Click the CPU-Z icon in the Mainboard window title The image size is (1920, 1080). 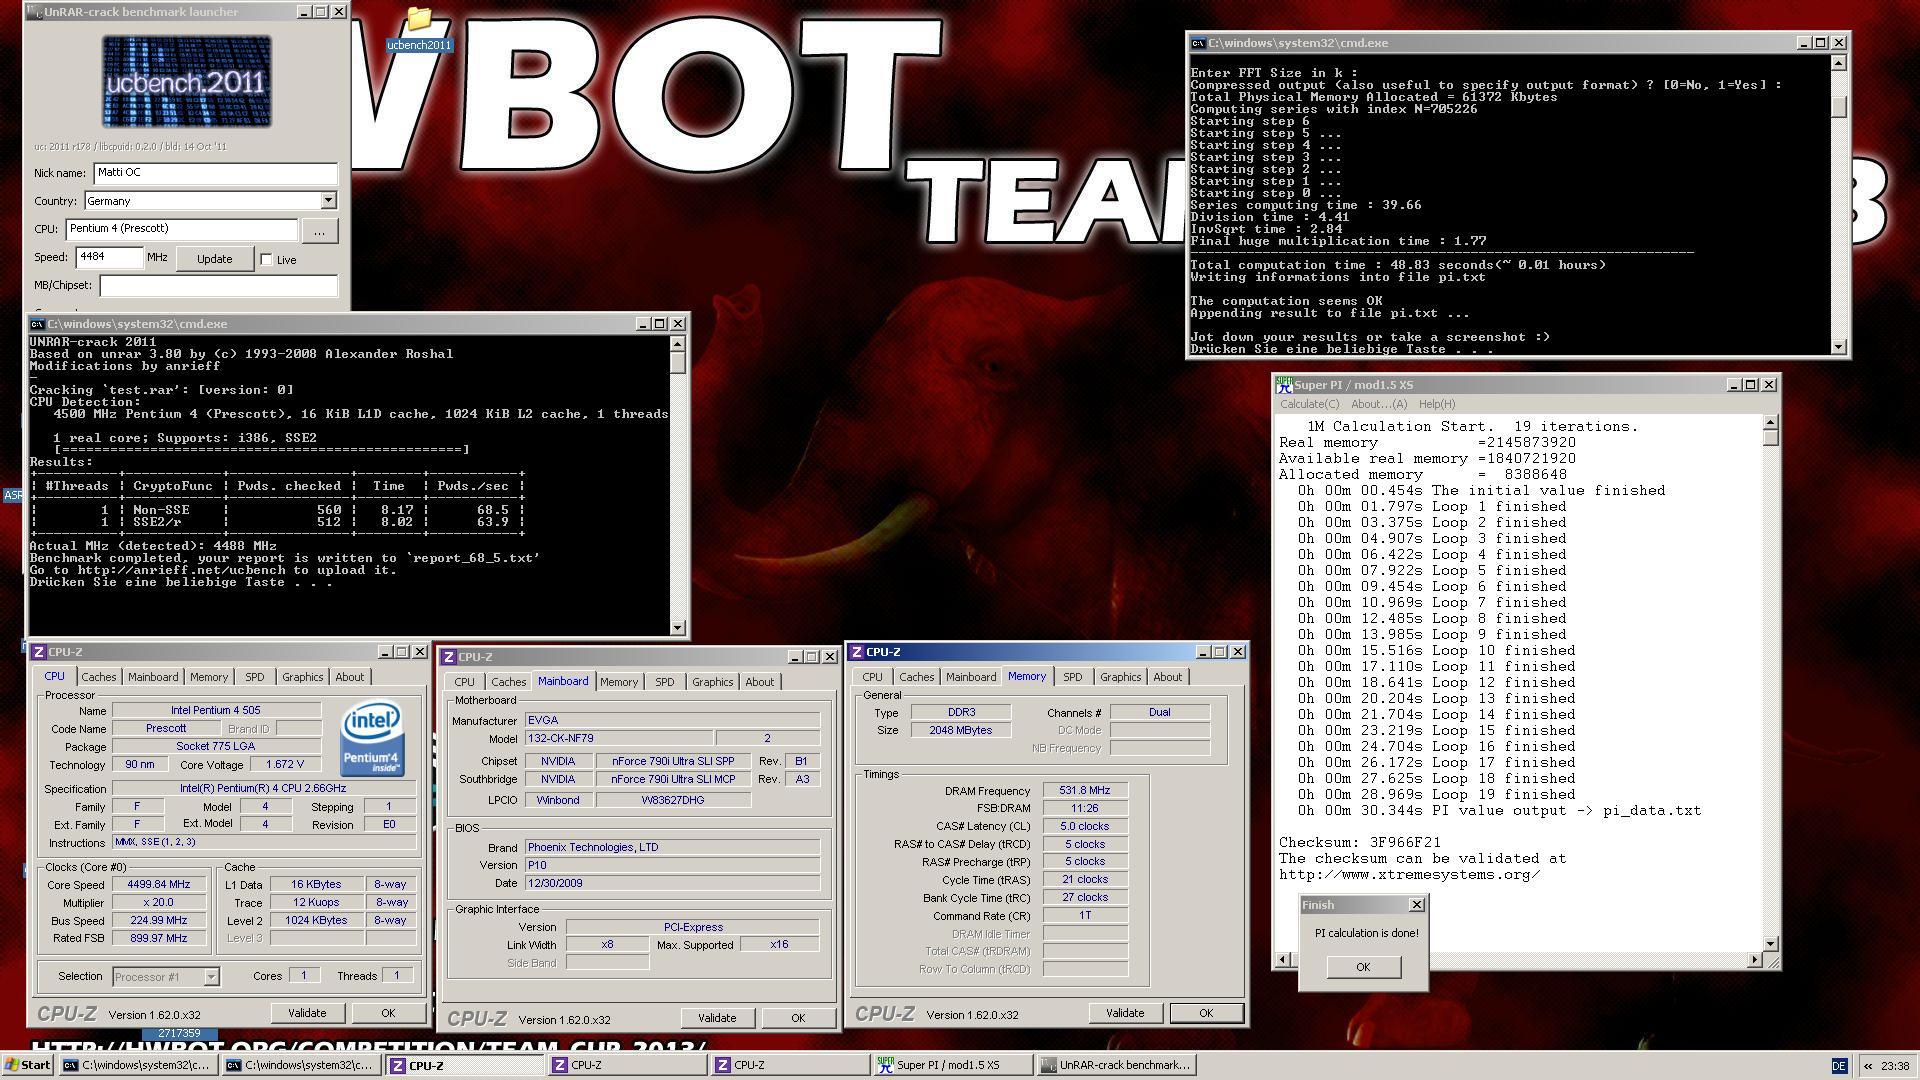coord(450,657)
